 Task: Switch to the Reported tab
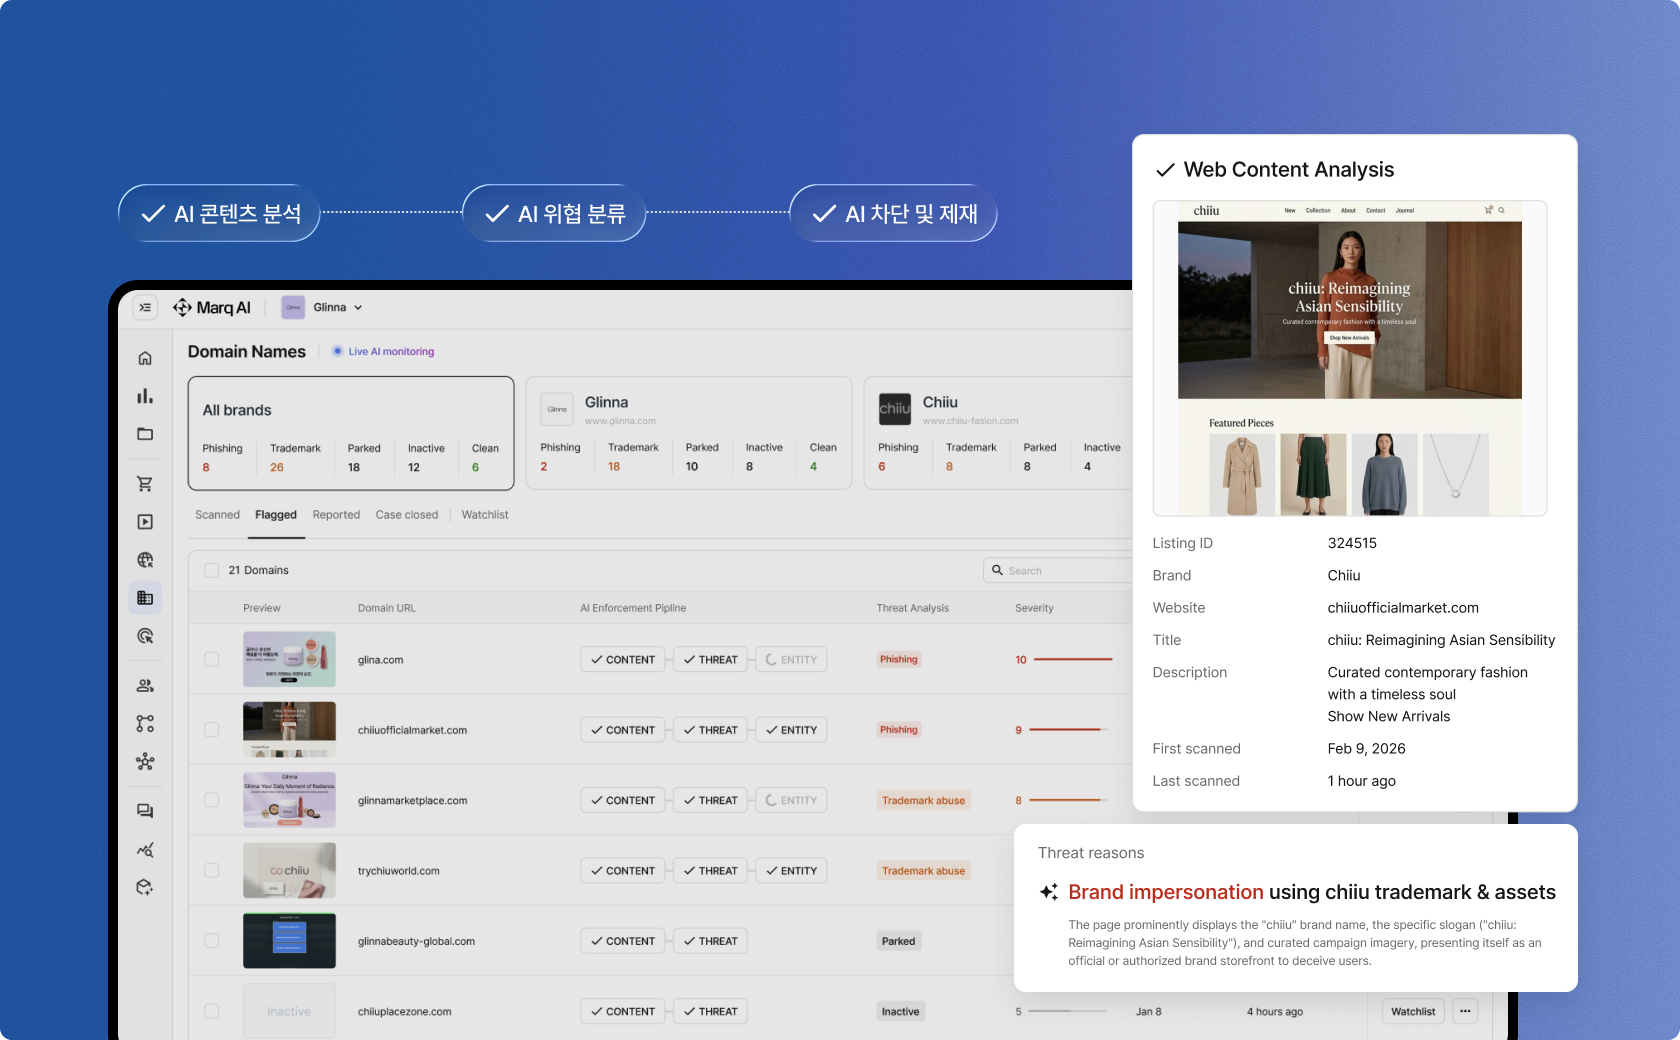point(336,515)
